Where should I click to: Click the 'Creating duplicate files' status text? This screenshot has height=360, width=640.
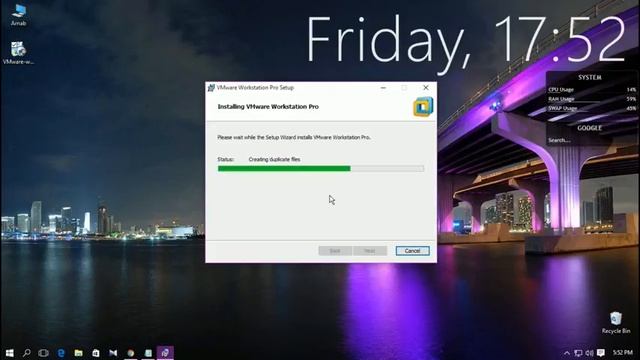coord(274,159)
